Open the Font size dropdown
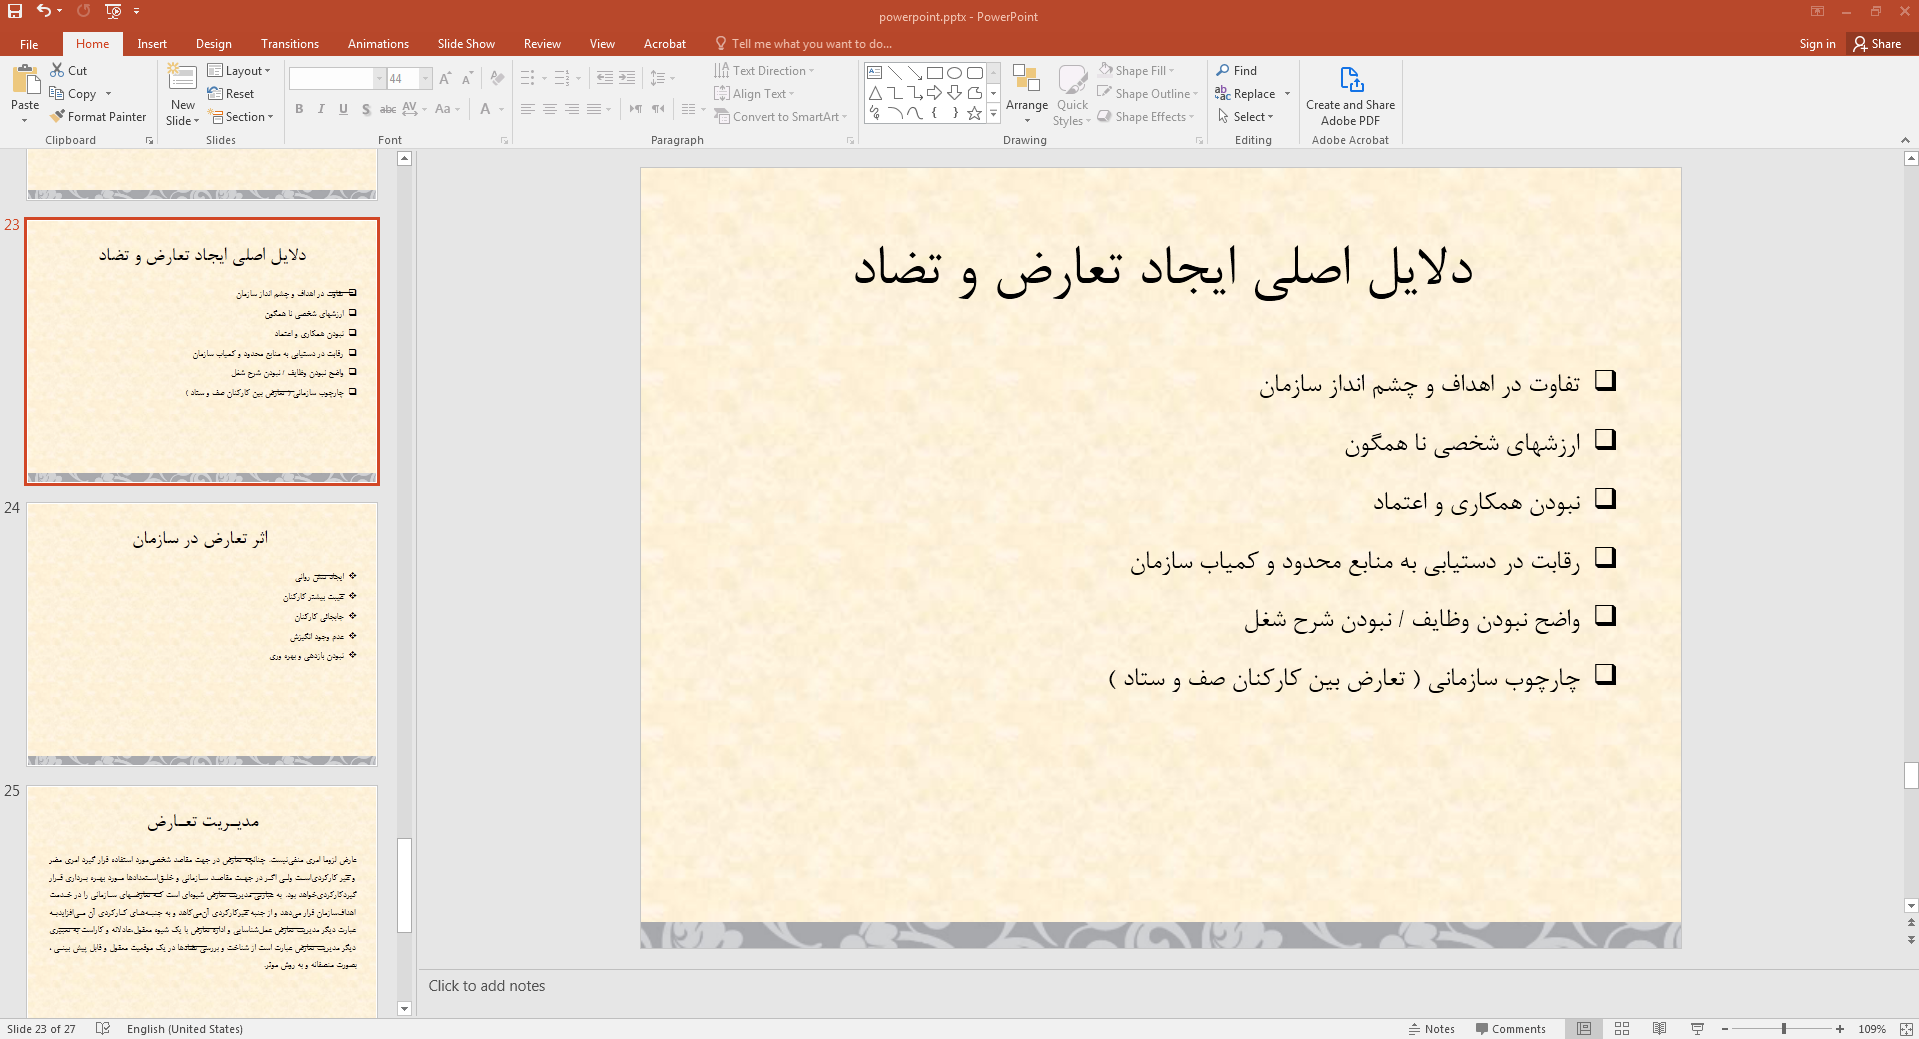 [426, 79]
